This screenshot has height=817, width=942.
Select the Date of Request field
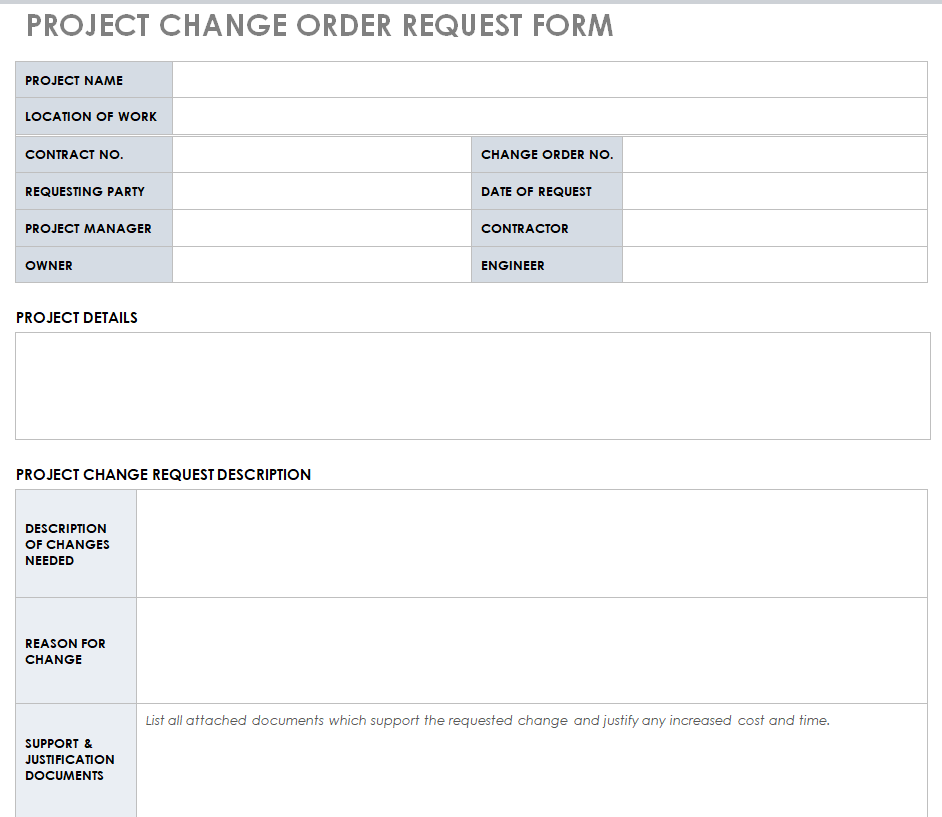(x=774, y=191)
